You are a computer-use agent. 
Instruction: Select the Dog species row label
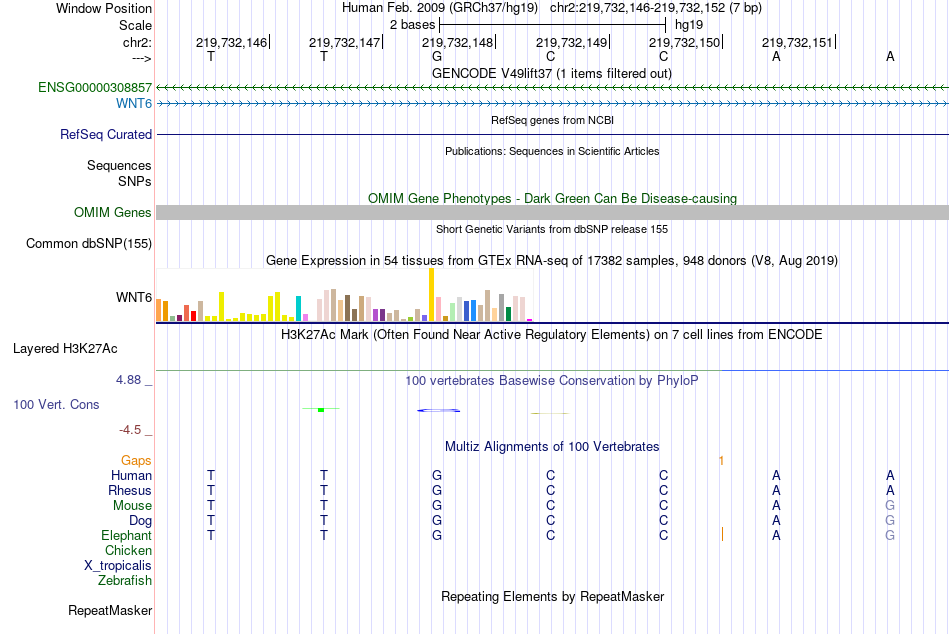pos(140,521)
